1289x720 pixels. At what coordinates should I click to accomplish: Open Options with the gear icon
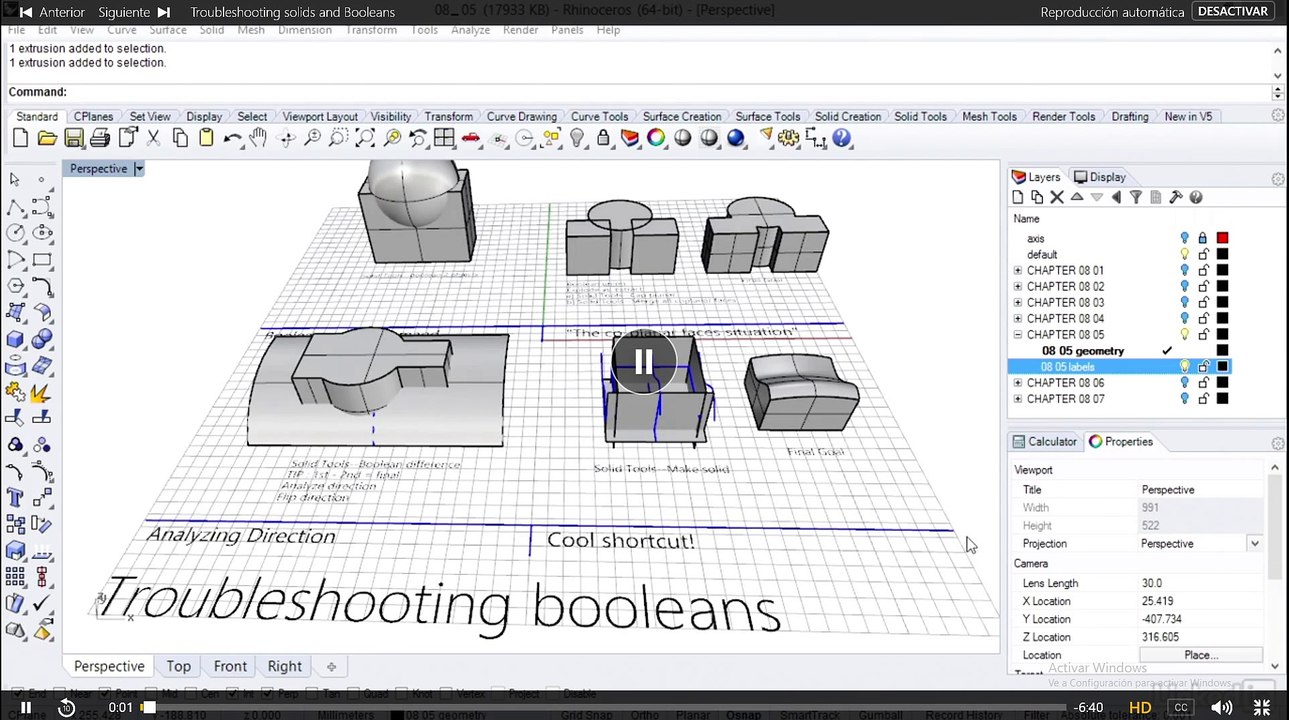point(789,138)
